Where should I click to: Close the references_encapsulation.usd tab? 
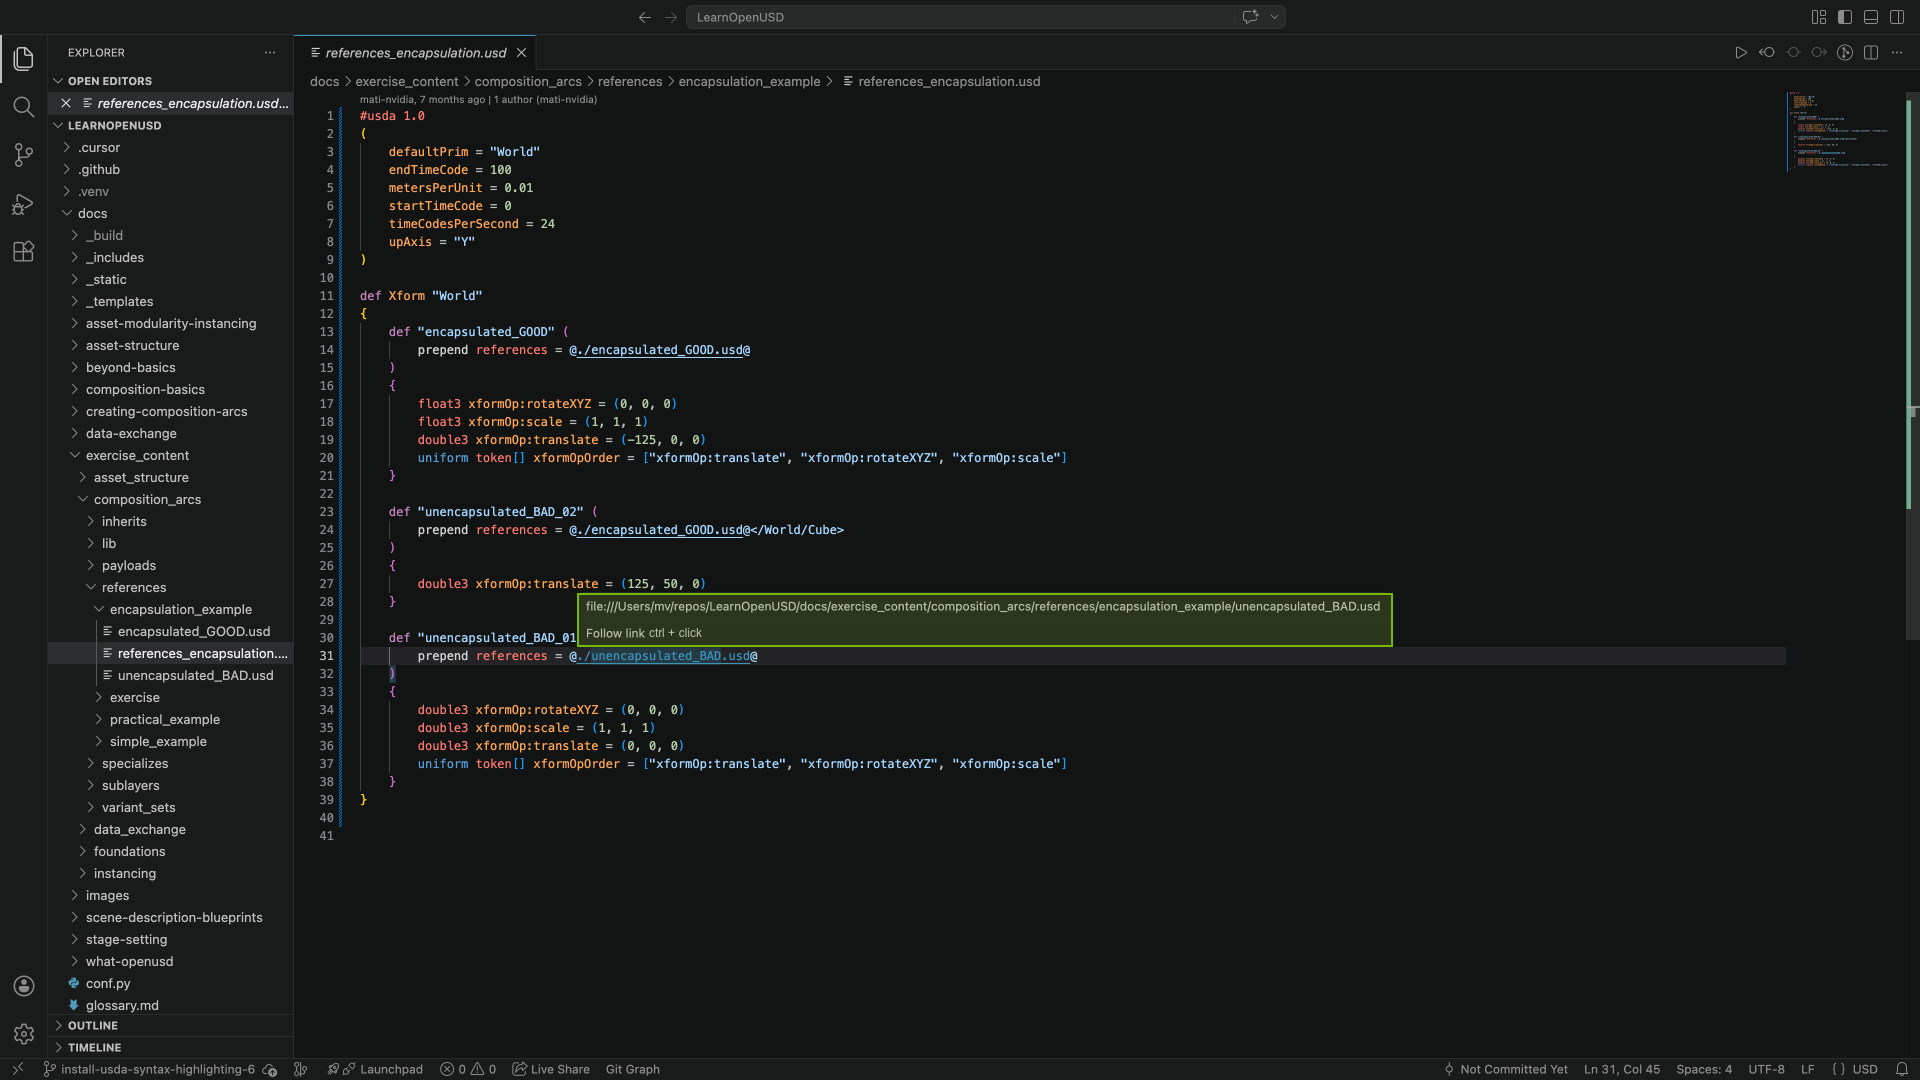pos(521,53)
